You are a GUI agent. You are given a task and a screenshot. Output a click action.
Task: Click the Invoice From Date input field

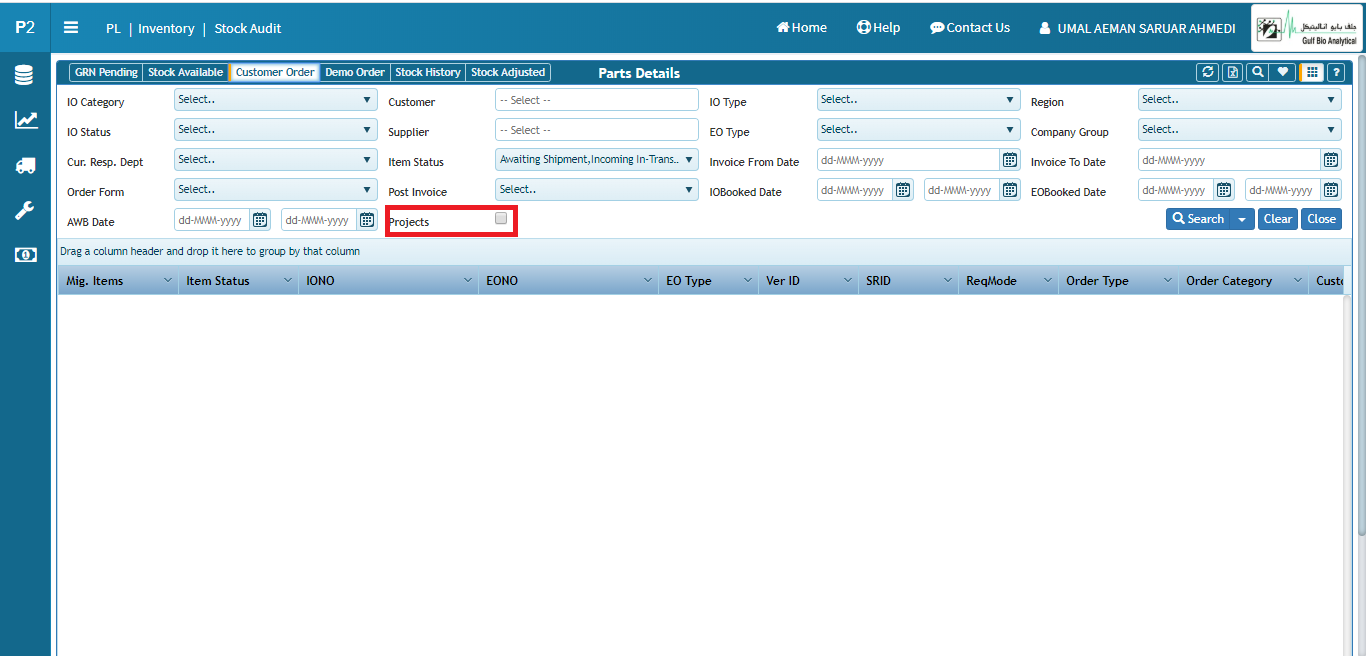(x=908, y=160)
